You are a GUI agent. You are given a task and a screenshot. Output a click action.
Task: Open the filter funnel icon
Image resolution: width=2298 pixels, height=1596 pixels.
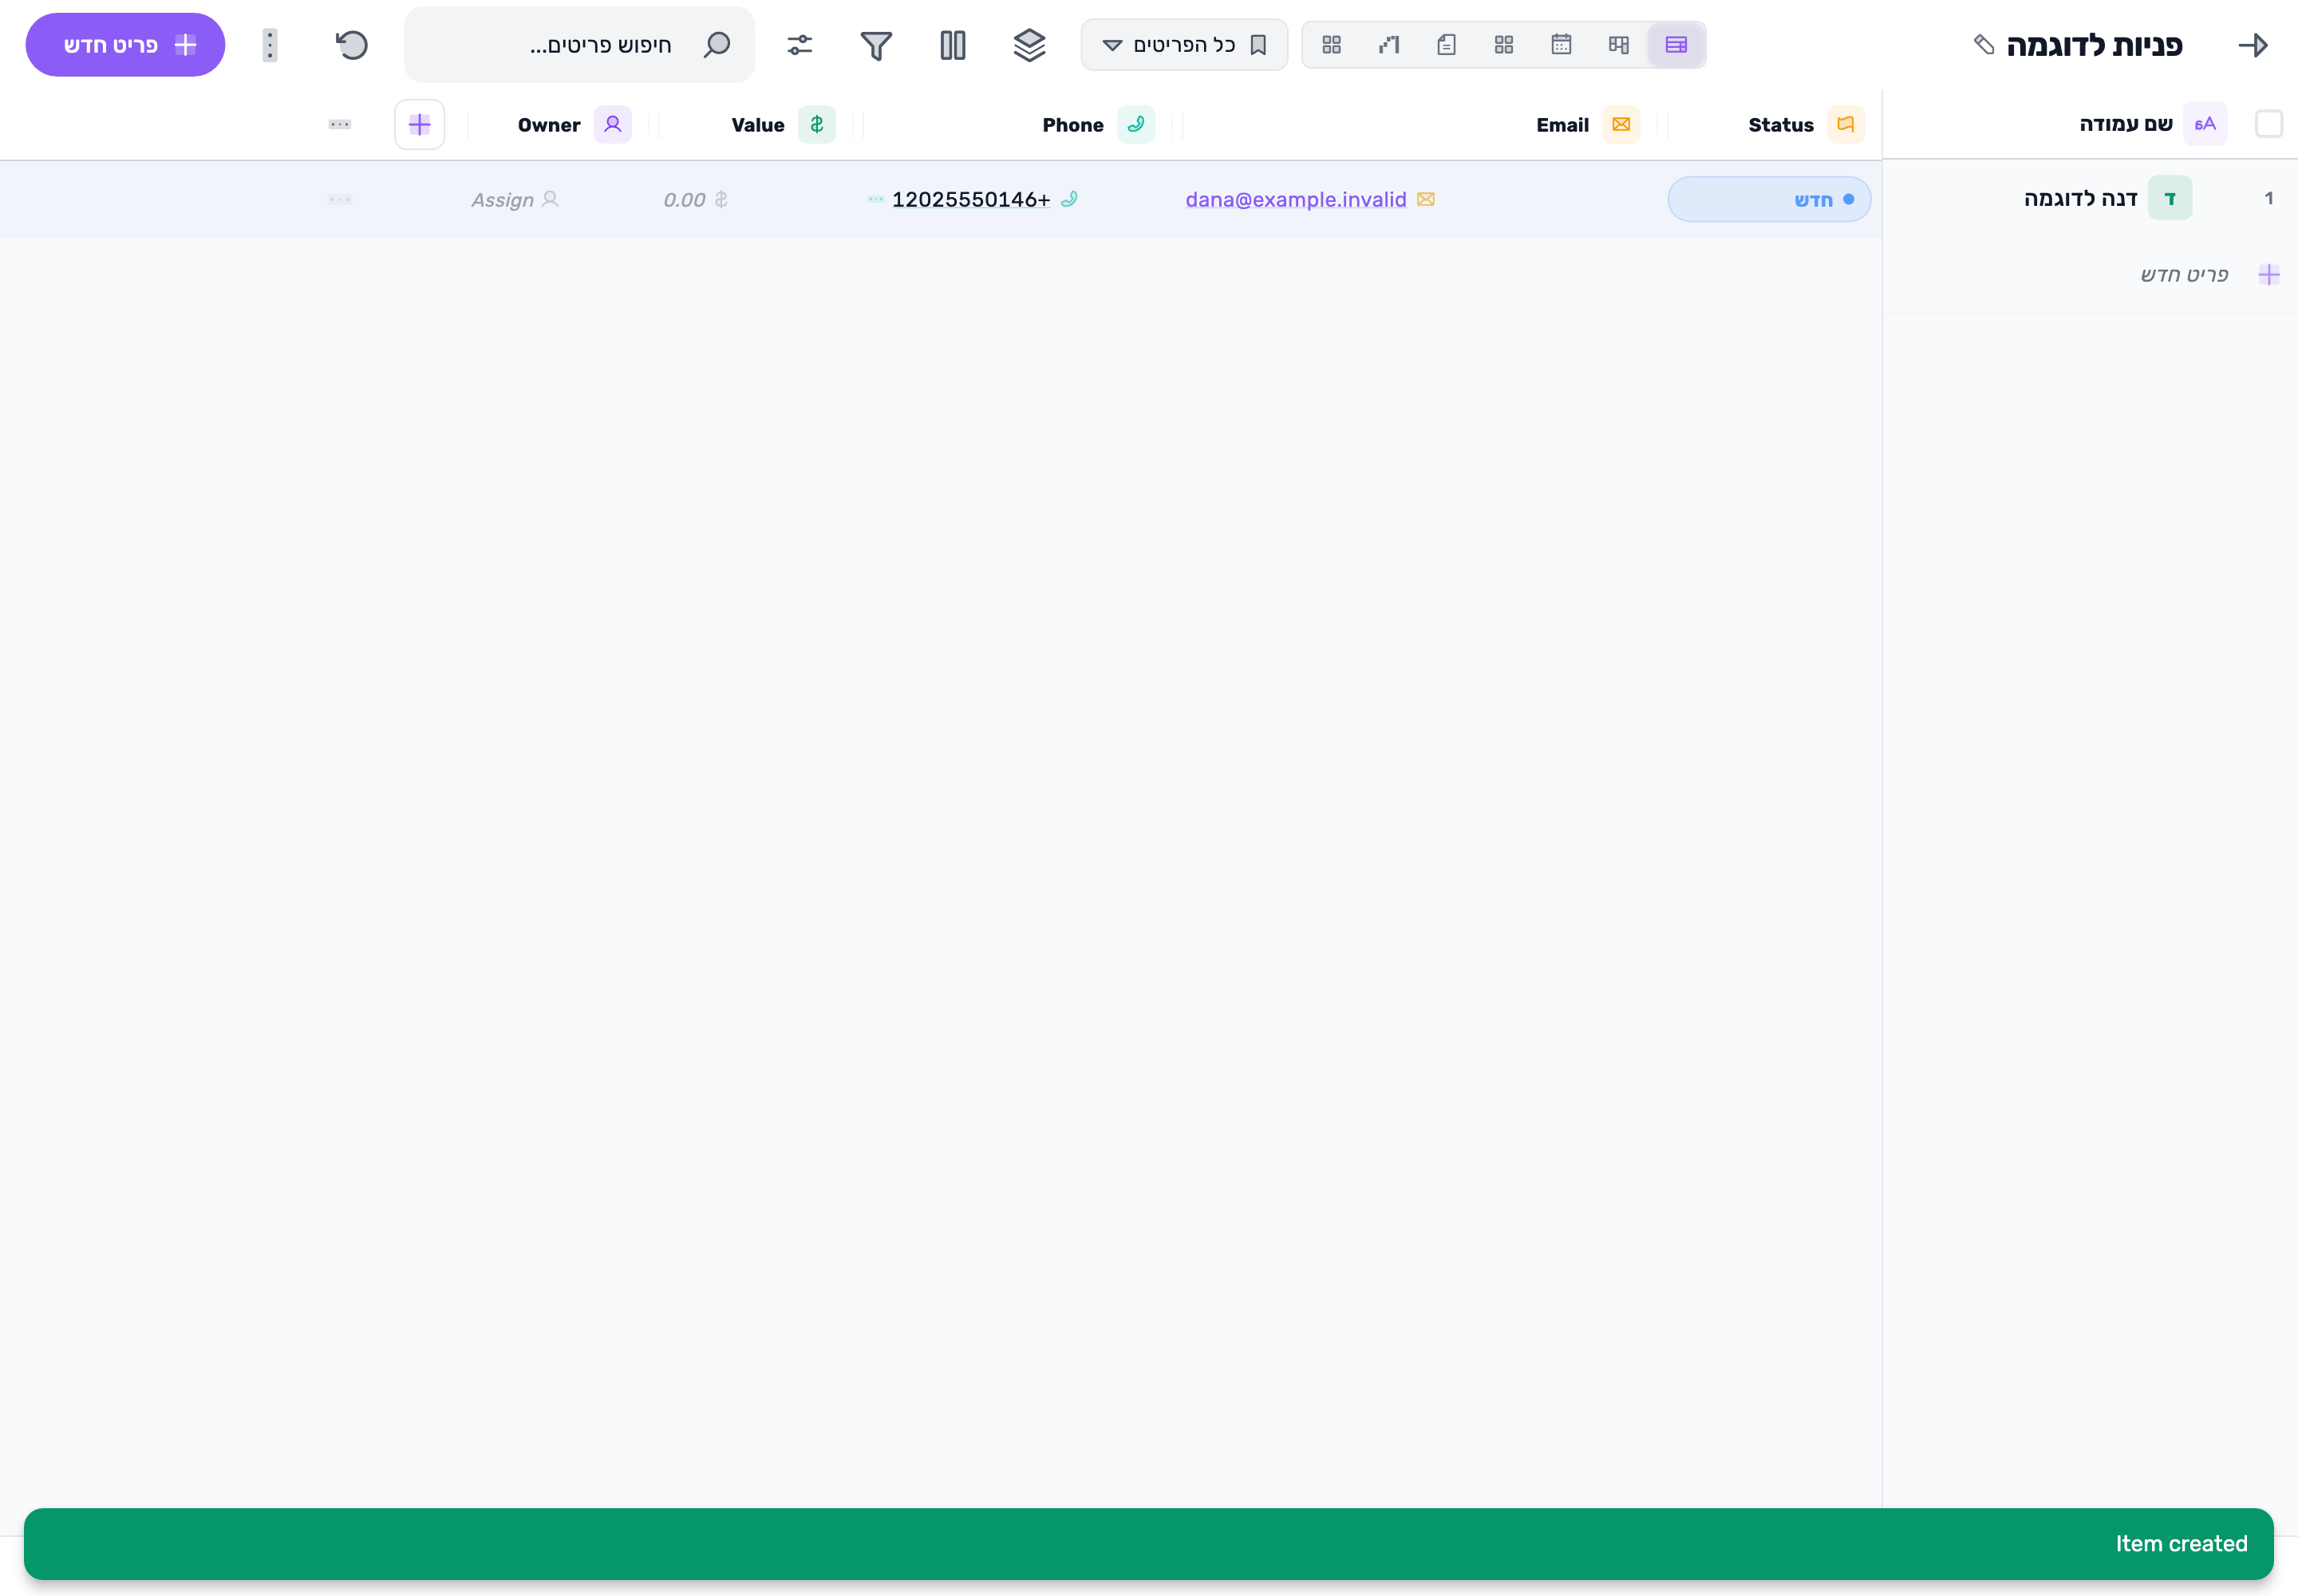[x=876, y=45]
